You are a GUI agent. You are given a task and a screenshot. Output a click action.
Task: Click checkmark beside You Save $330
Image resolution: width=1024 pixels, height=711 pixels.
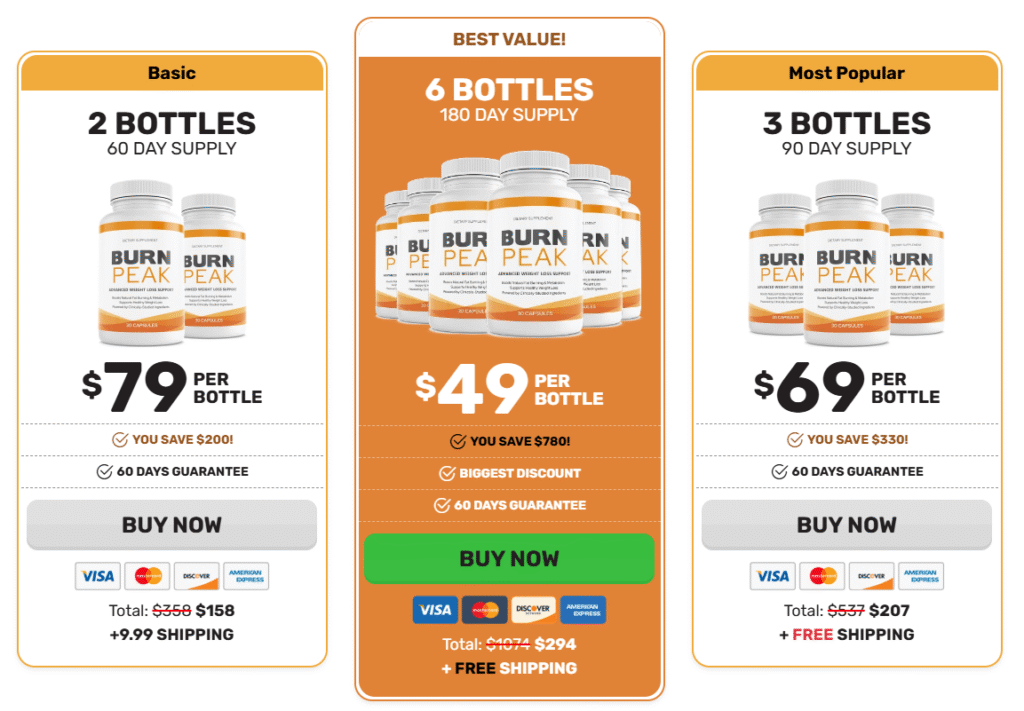pyautogui.click(x=795, y=439)
